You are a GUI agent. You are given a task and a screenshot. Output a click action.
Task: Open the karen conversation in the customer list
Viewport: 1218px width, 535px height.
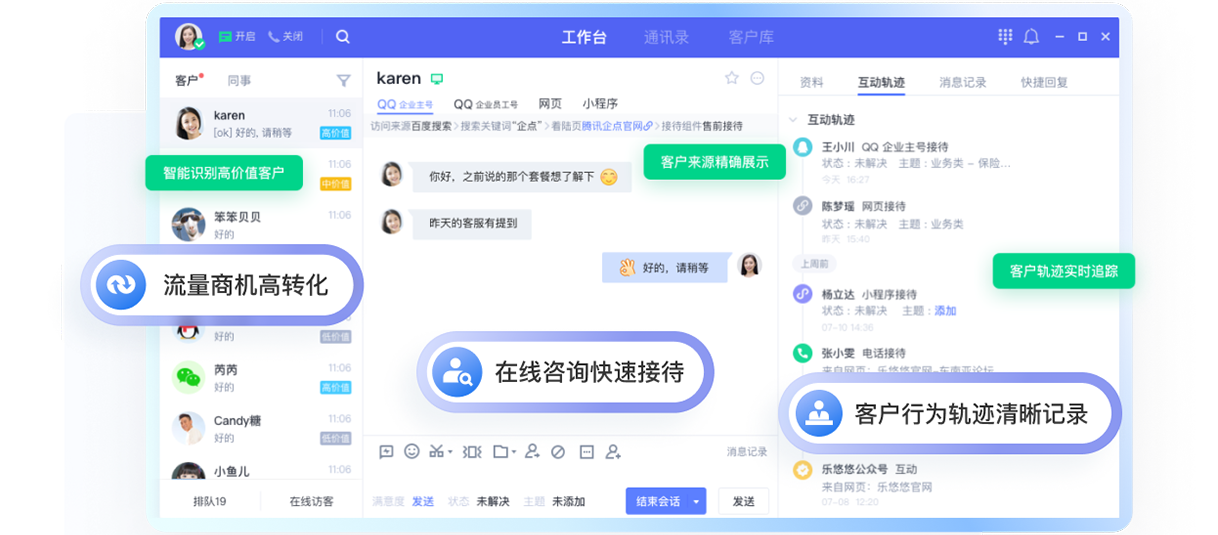point(261,123)
